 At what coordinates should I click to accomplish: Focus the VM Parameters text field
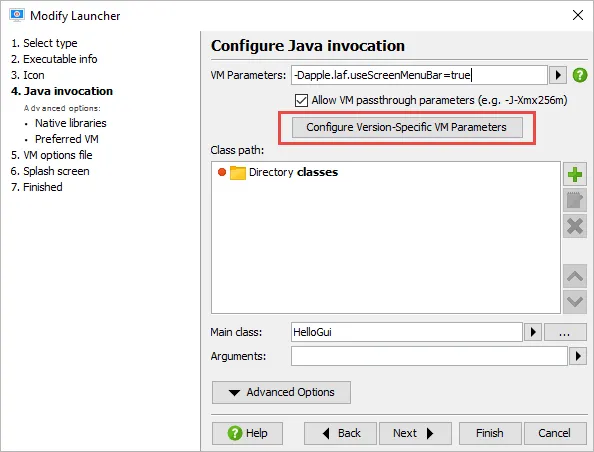(419, 75)
